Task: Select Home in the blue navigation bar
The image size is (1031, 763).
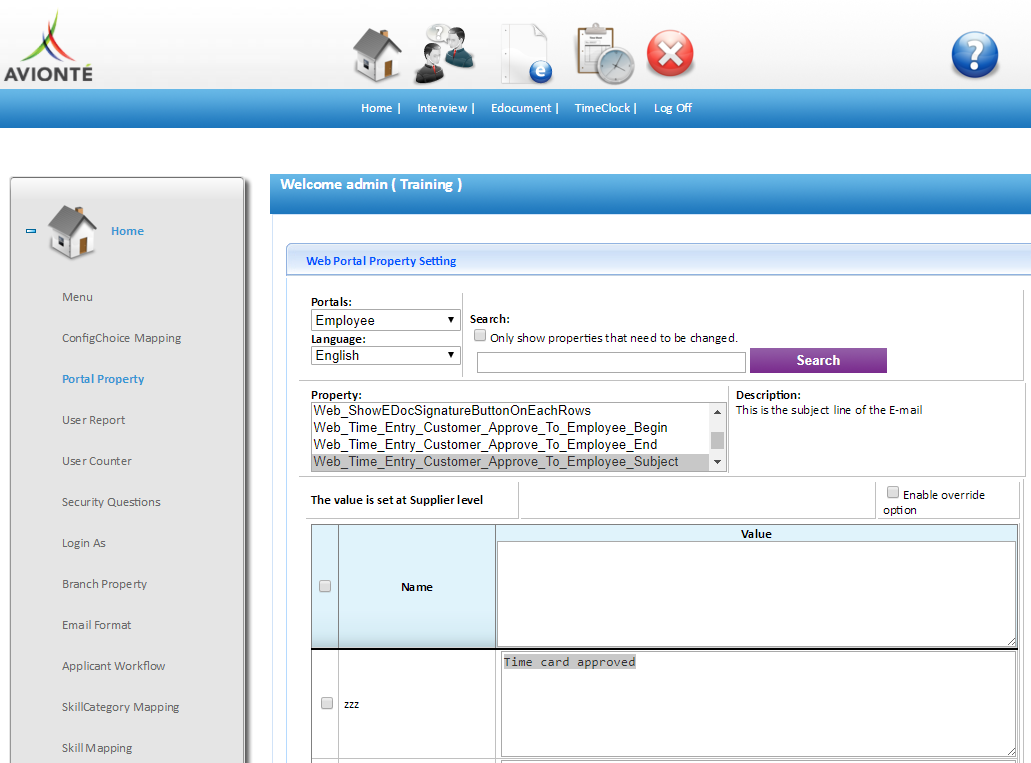Action: [376, 108]
